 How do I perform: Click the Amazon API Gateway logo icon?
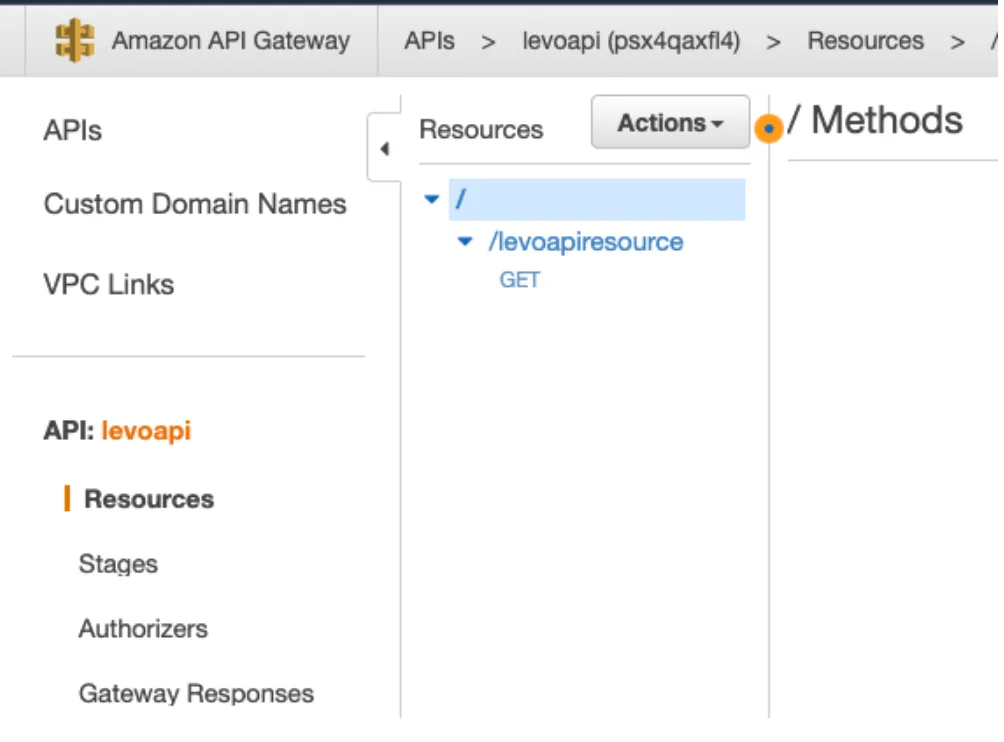click(74, 40)
